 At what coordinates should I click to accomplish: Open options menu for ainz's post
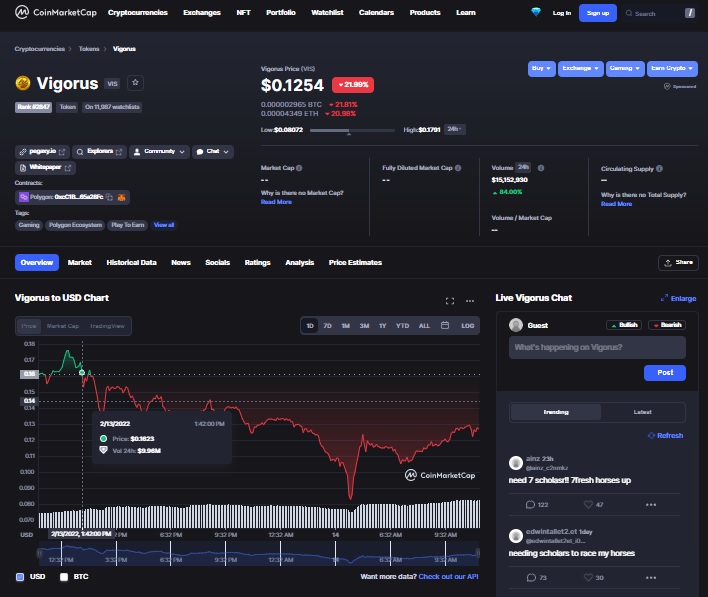[x=651, y=504]
